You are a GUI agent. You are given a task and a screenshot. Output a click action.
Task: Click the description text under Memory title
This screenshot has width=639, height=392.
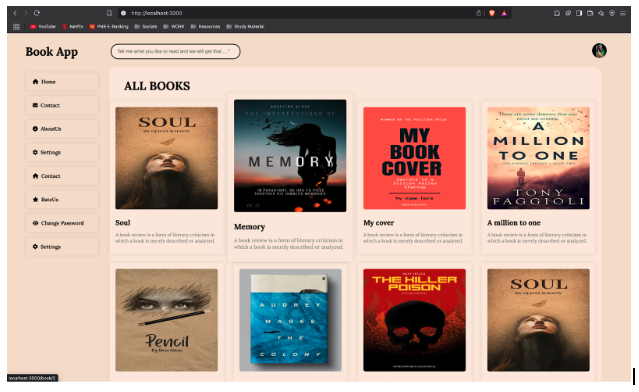click(x=289, y=244)
